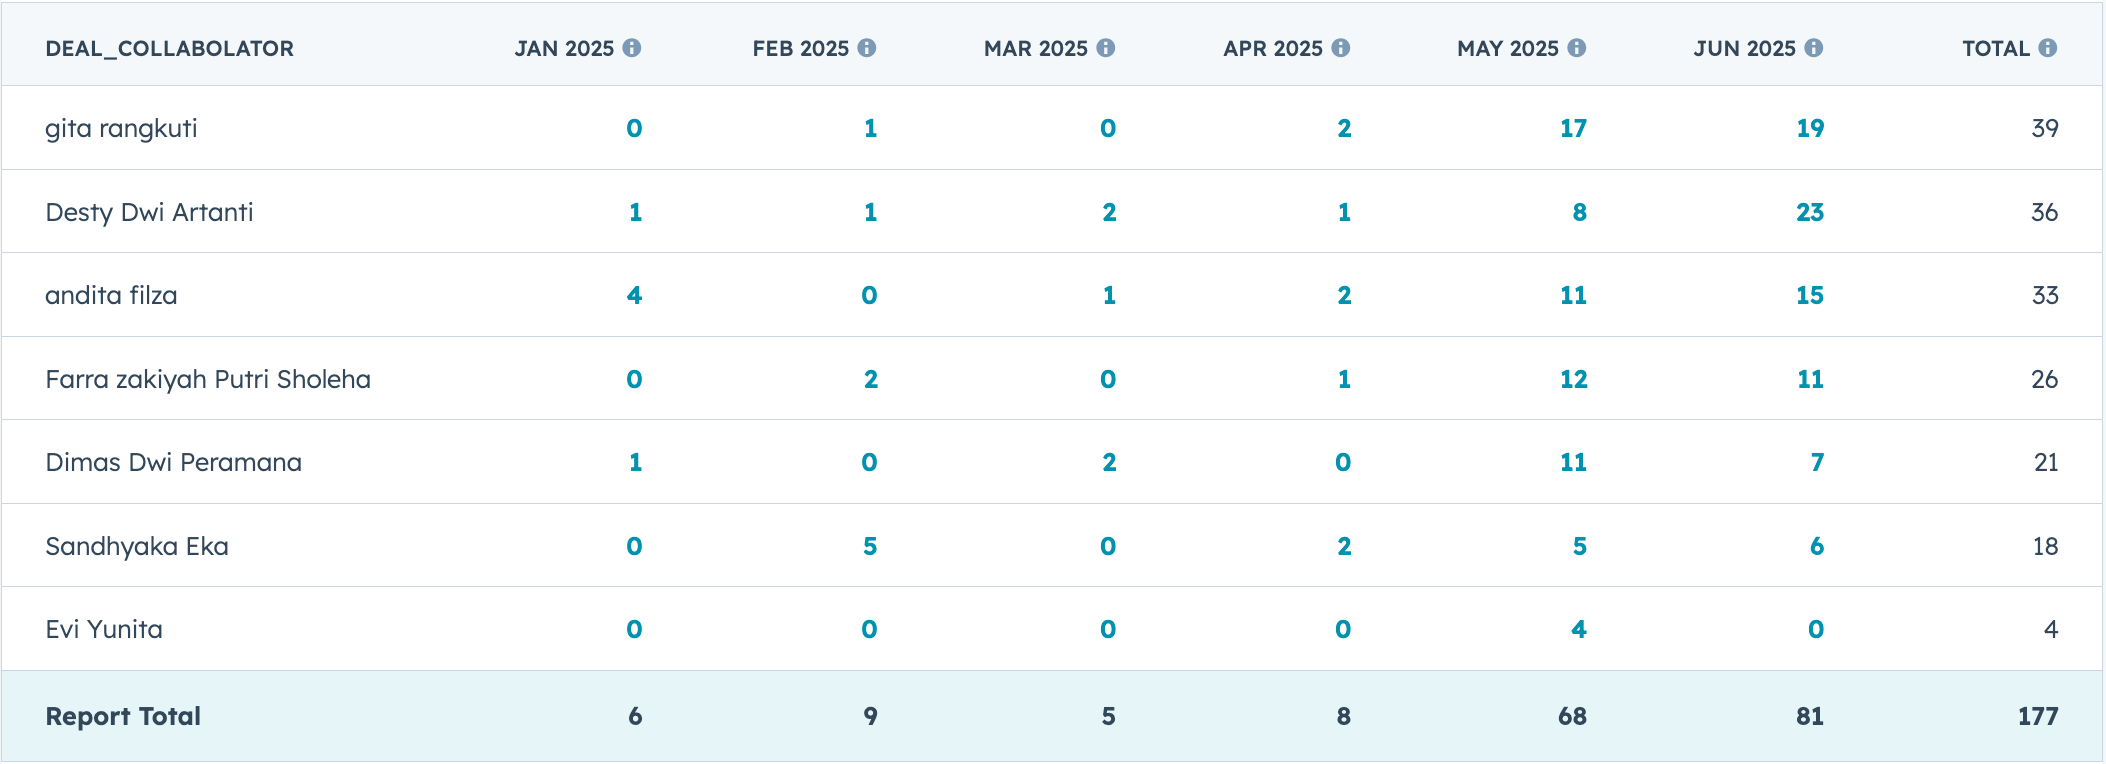The image size is (2106, 764).
Task: Open Desty Dwi Artanti's JUN 2025 value 23
Action: coord(1810,212)
